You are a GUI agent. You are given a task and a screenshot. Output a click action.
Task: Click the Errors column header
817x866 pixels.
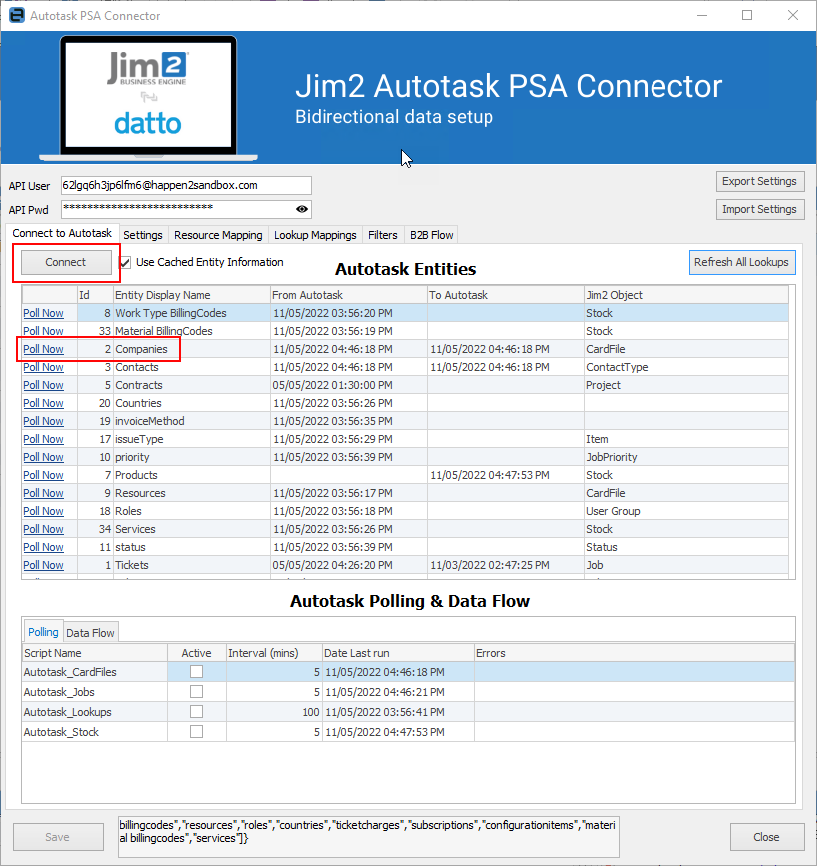(x=634, y=653)
